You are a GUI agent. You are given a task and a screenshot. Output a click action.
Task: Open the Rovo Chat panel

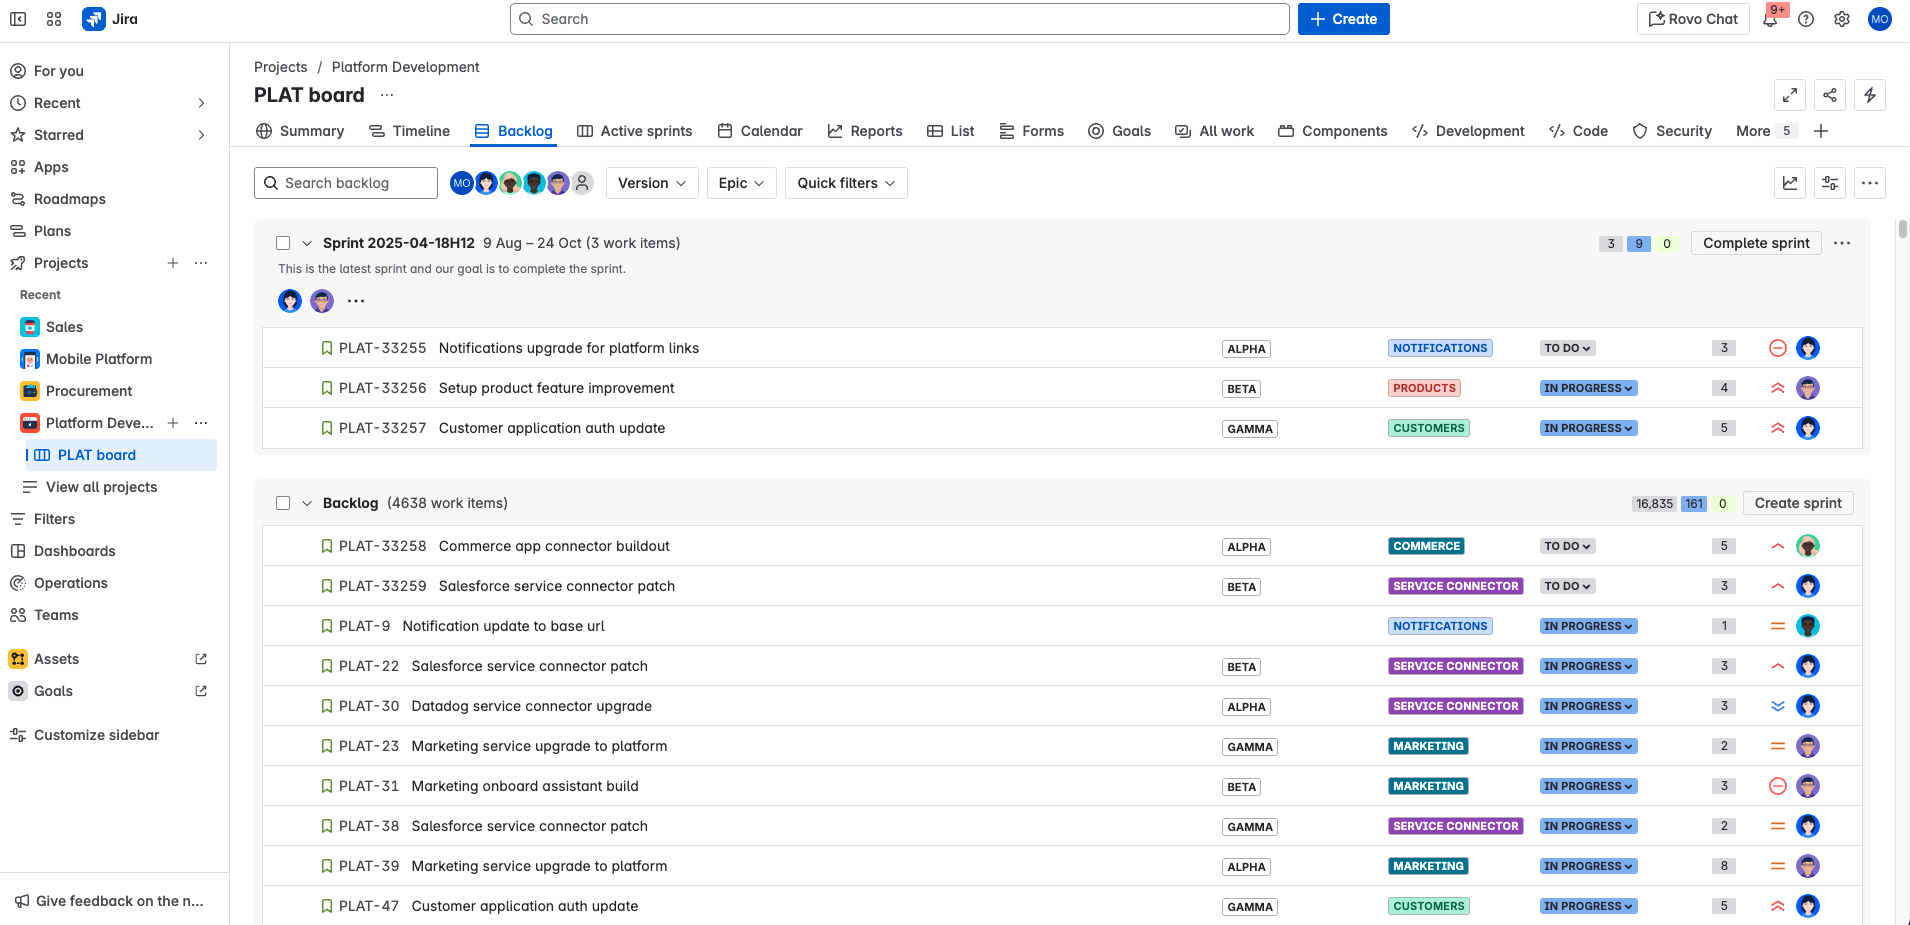1691,18
